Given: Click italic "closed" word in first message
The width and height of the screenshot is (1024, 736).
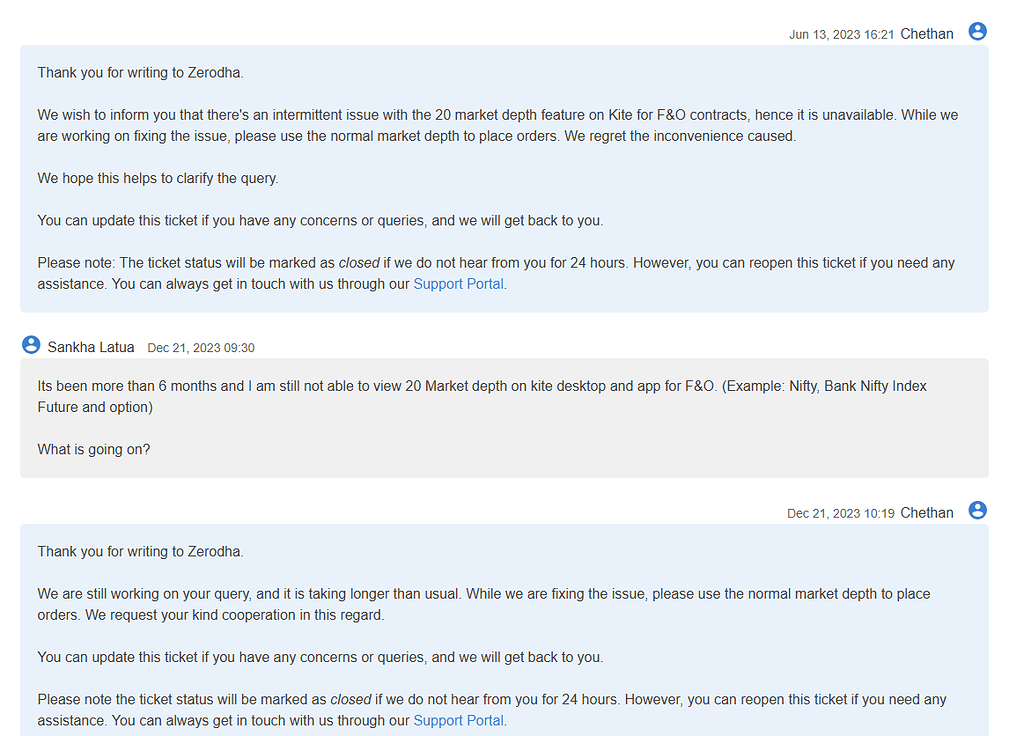Looking at the screenshot, I should click(359, 263).
